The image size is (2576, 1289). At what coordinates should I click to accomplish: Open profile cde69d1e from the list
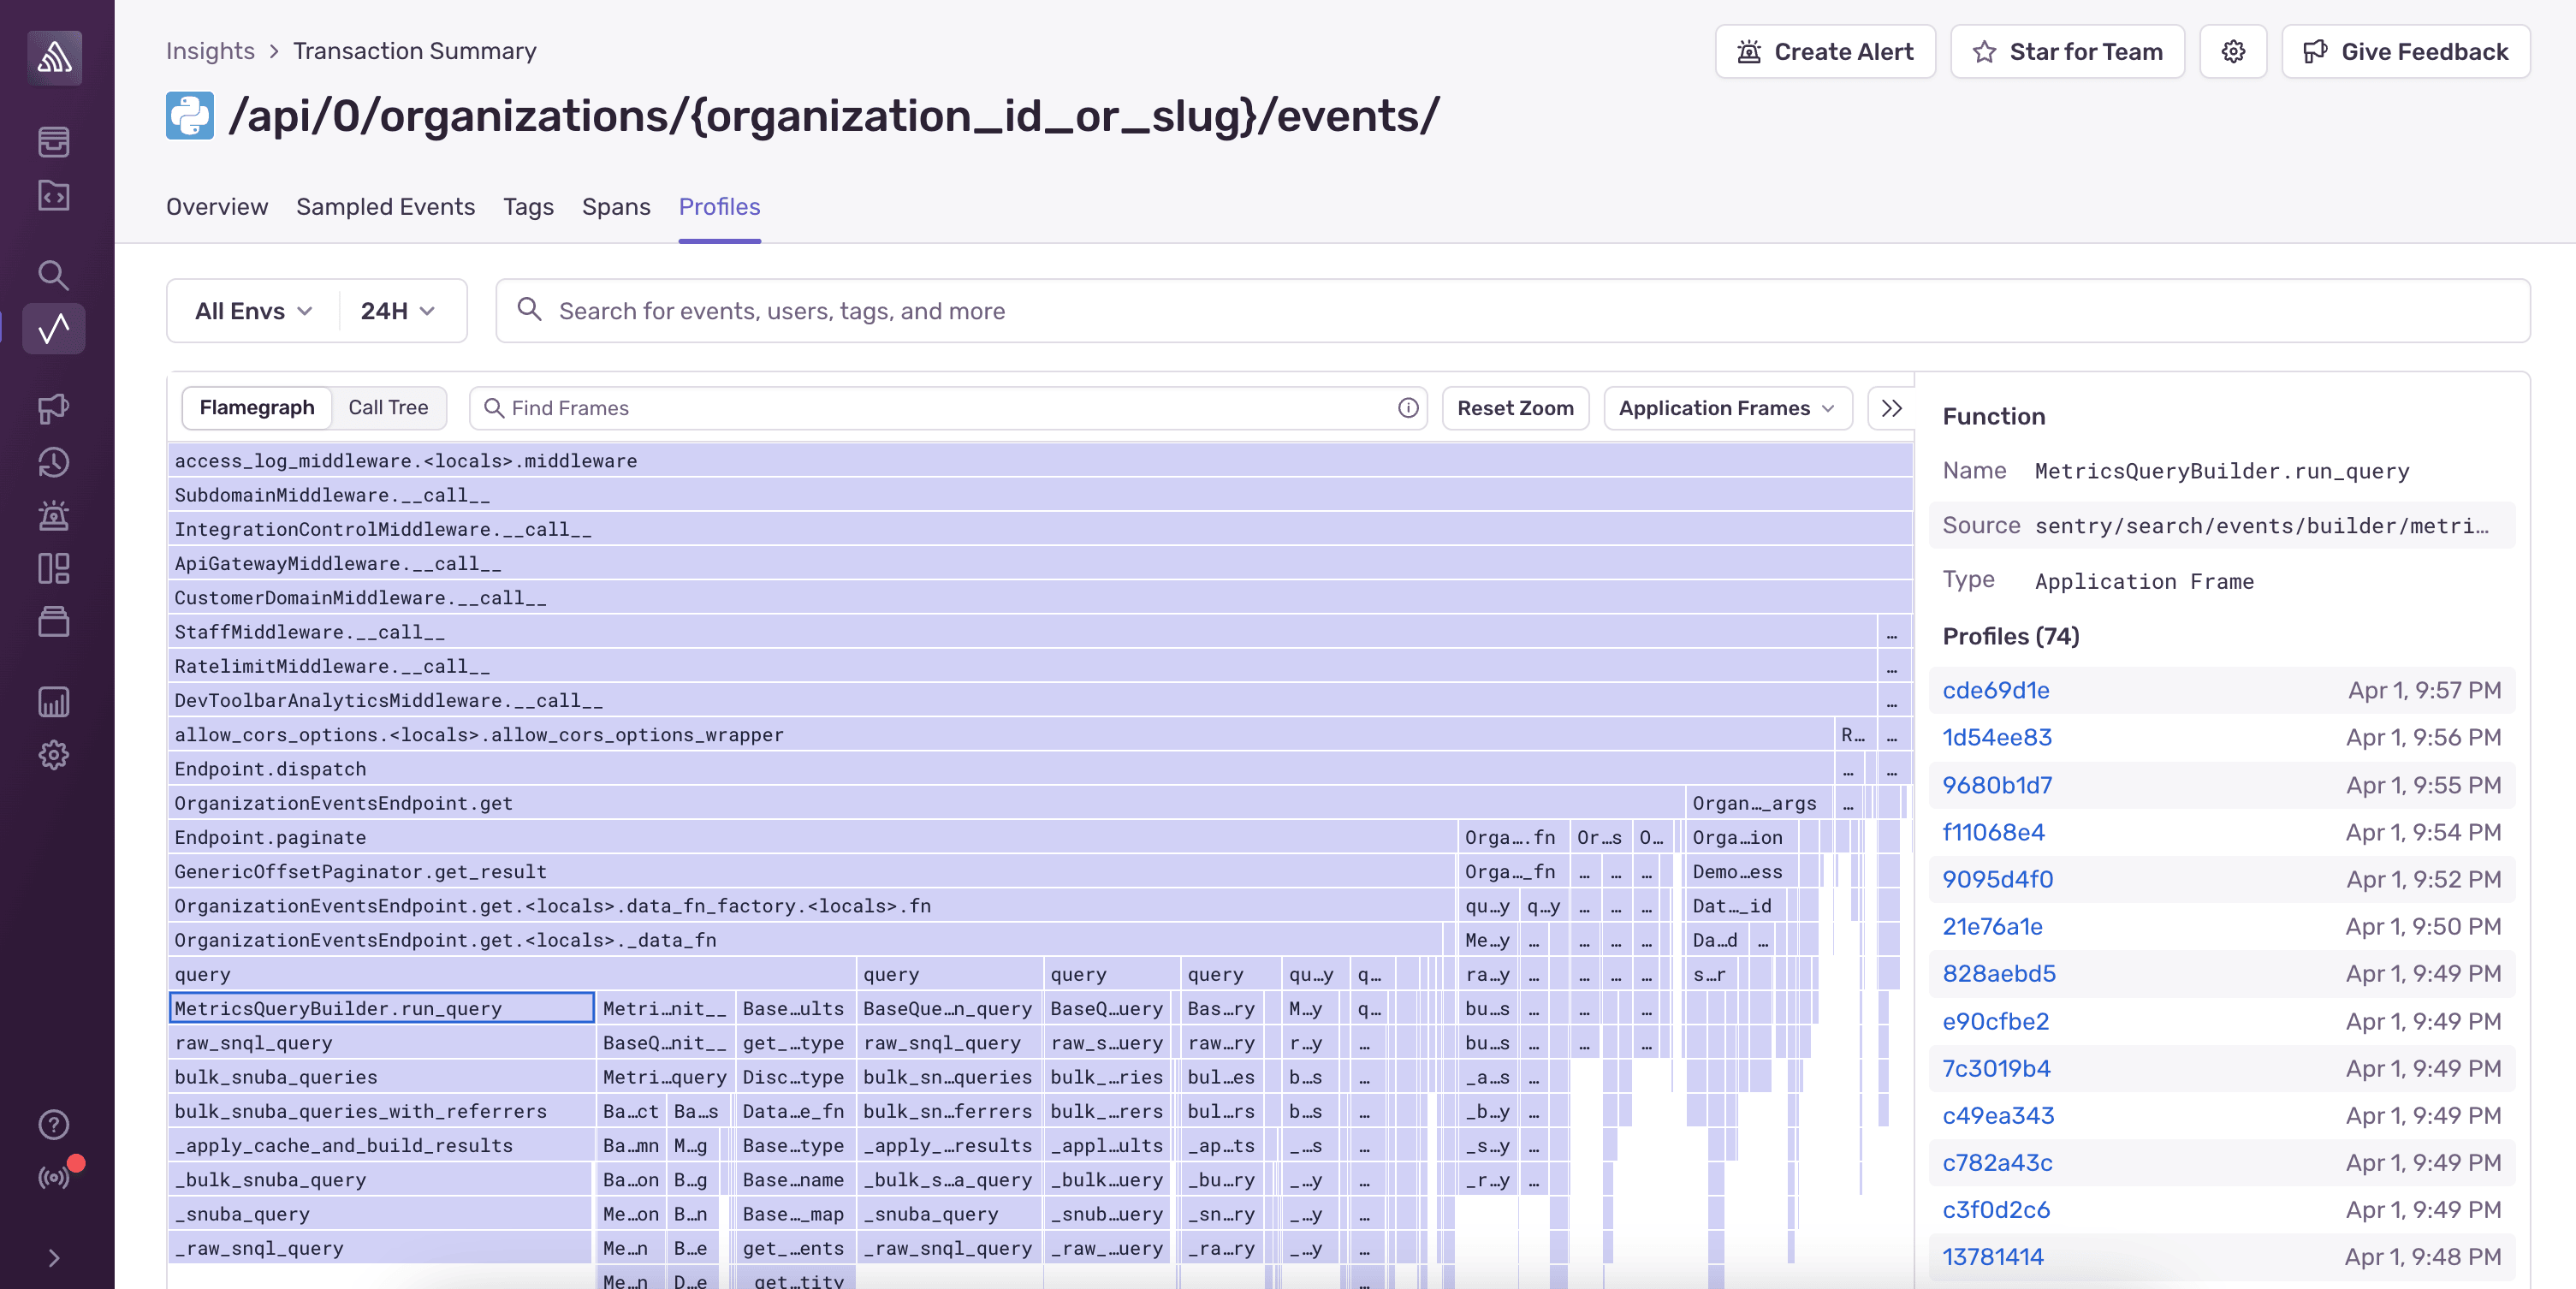pyautogui.click(x=1995, y=690)
